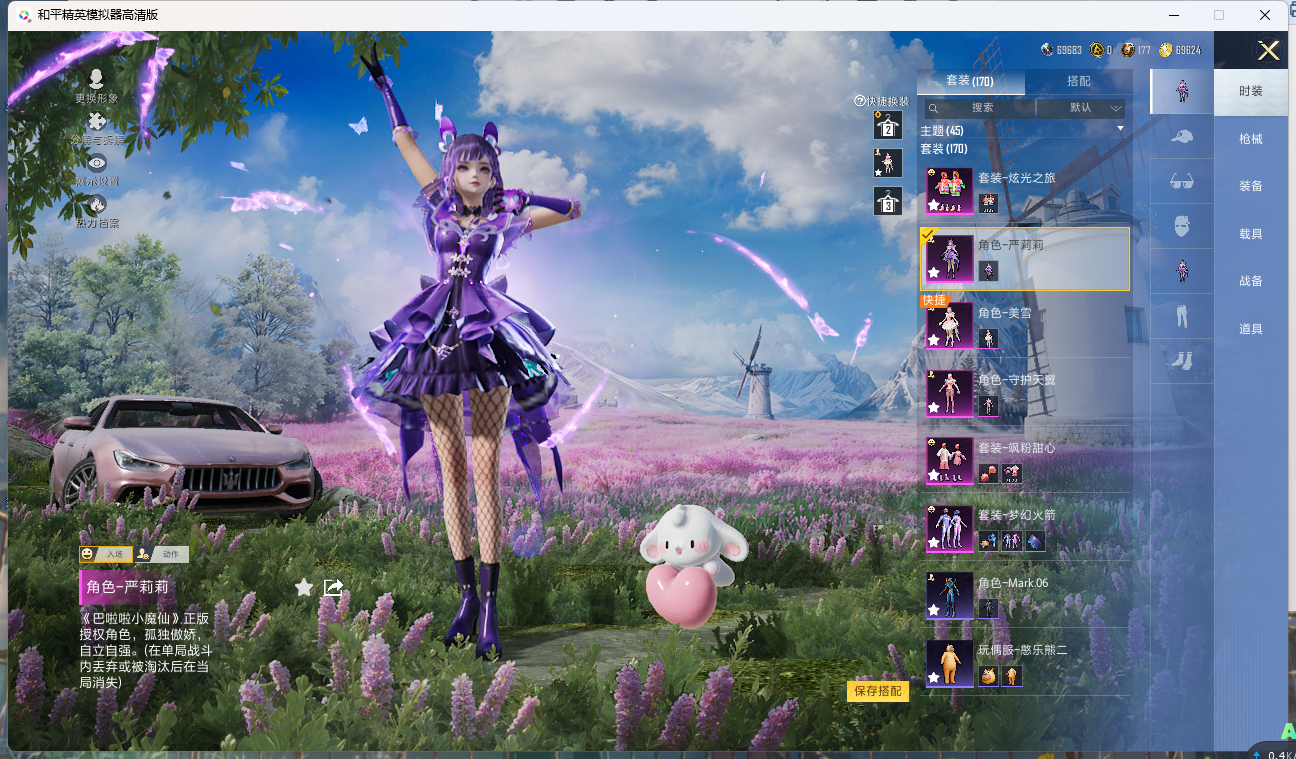Click the emulator logo in title bar
The height and width of the screenshot is (759, 1296).
[24, 15]
